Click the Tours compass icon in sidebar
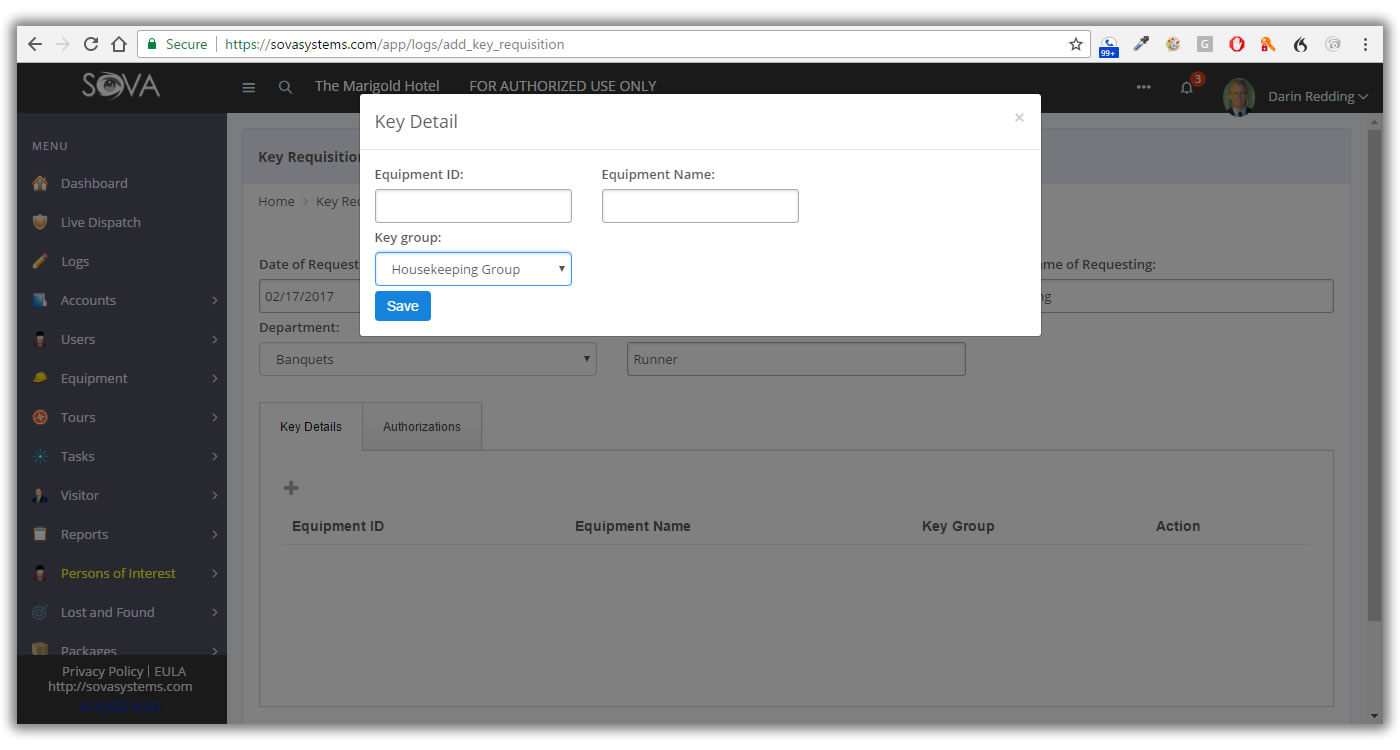This screenshot has height=750, width=1400. coord(40,417)
